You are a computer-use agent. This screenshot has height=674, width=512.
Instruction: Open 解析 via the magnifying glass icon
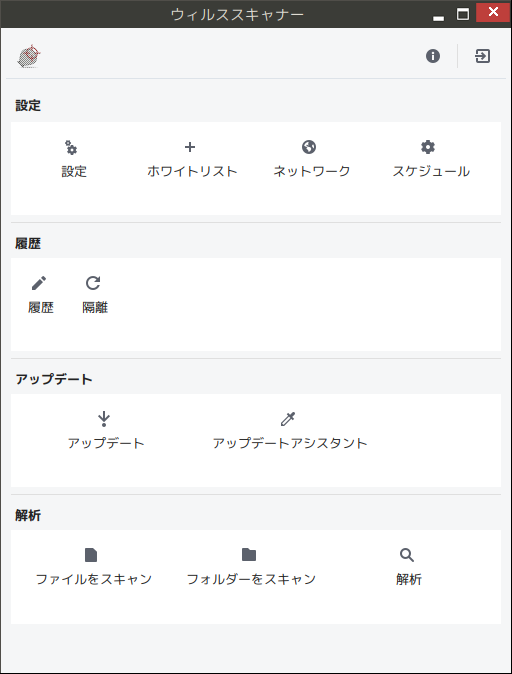click(x=407, y=555)
